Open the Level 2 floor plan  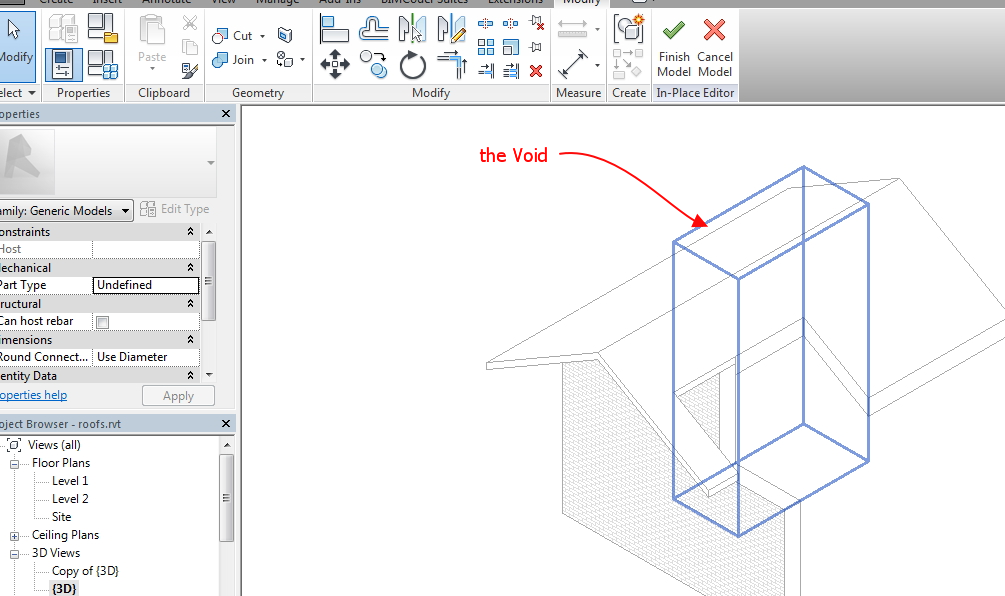tap(70, 499)
